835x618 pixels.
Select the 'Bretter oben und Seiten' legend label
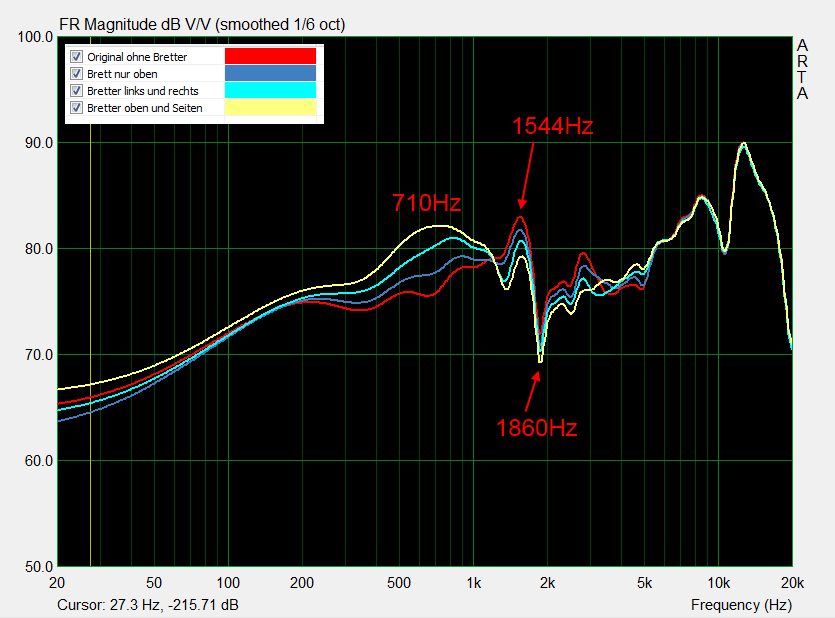pyautogui.click(x=145, y=107)
